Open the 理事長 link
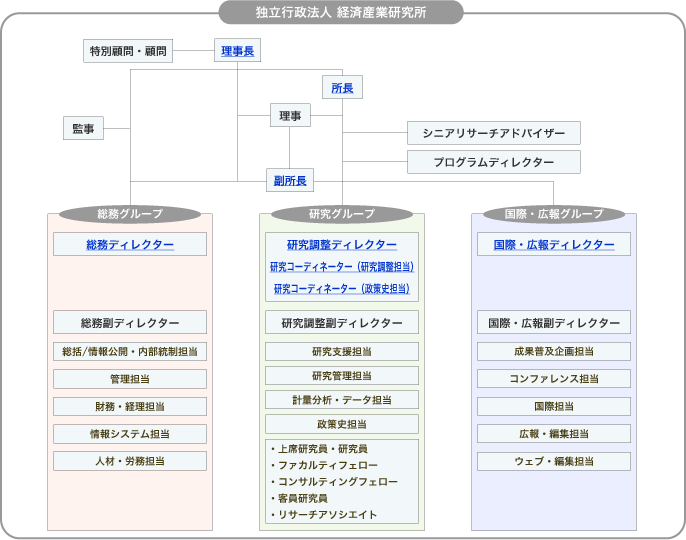This screenshot has width=686, height=540. (x=238, y=51)
